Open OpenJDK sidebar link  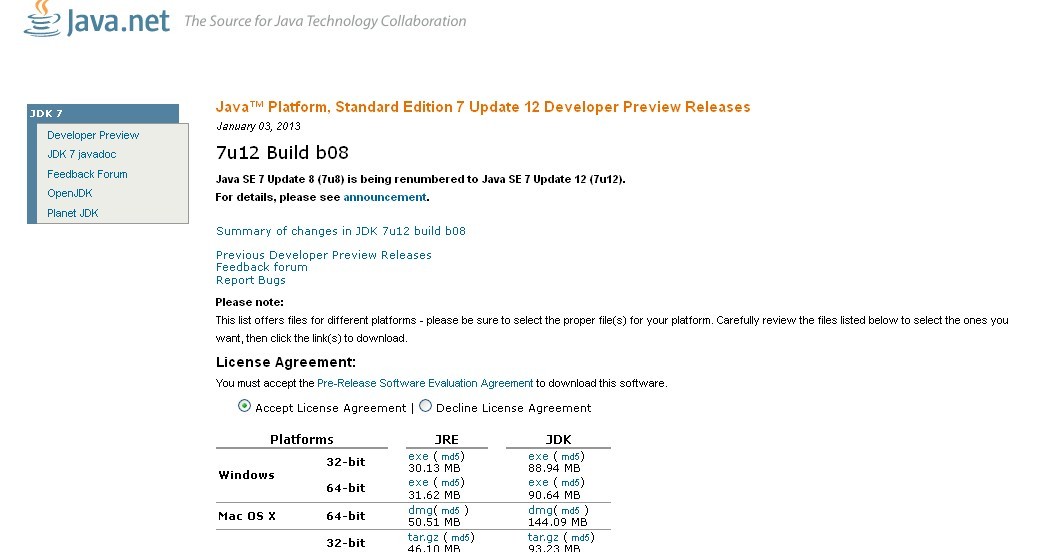(72, 193)
